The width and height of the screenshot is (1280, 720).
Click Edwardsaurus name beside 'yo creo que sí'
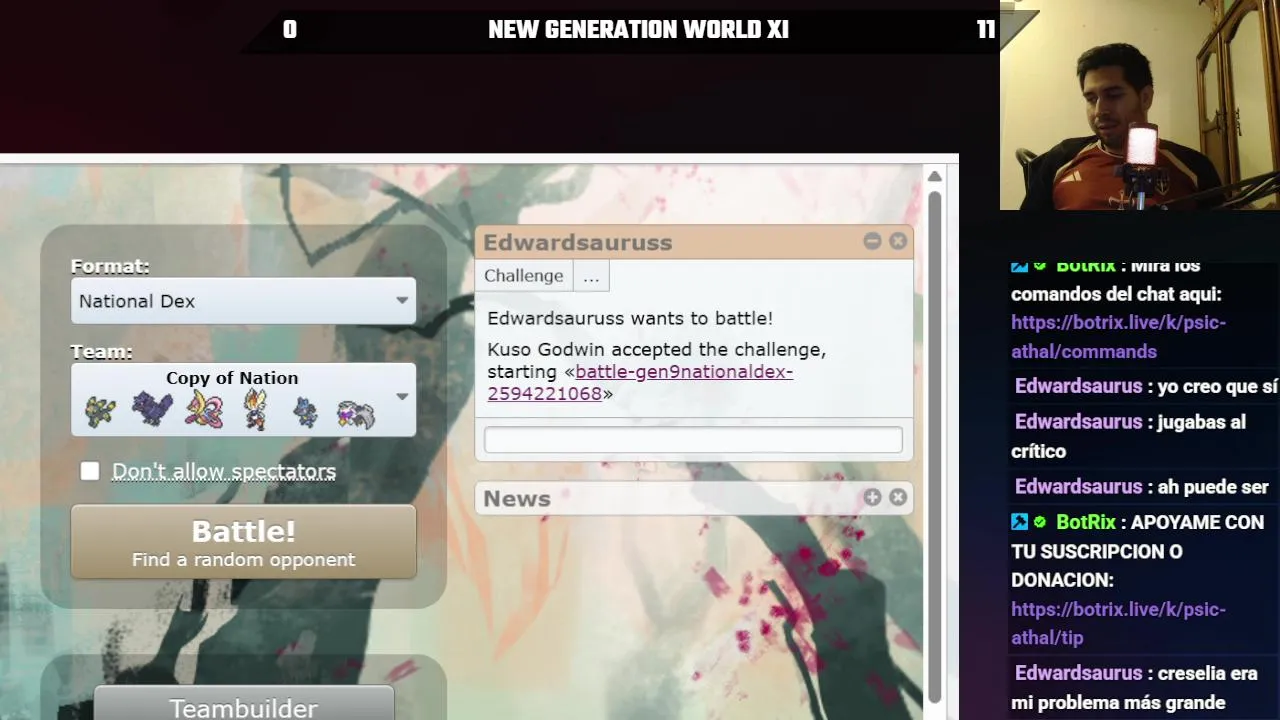pyautogui.click(x=1078, y=386)
